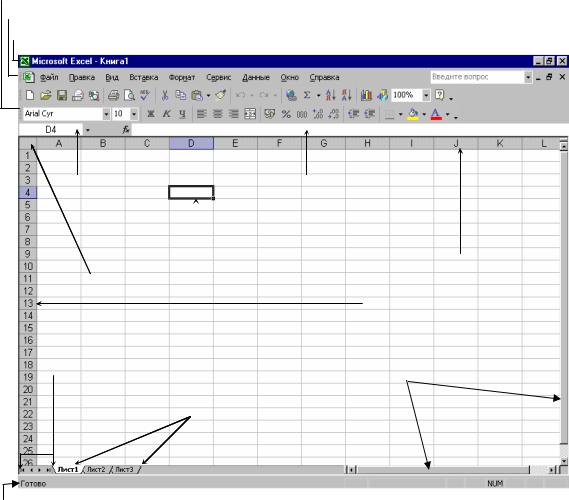The height and width of the screenshot is (500, 569).
Task: Click the Print icon in toolbar
Action: 114,95
